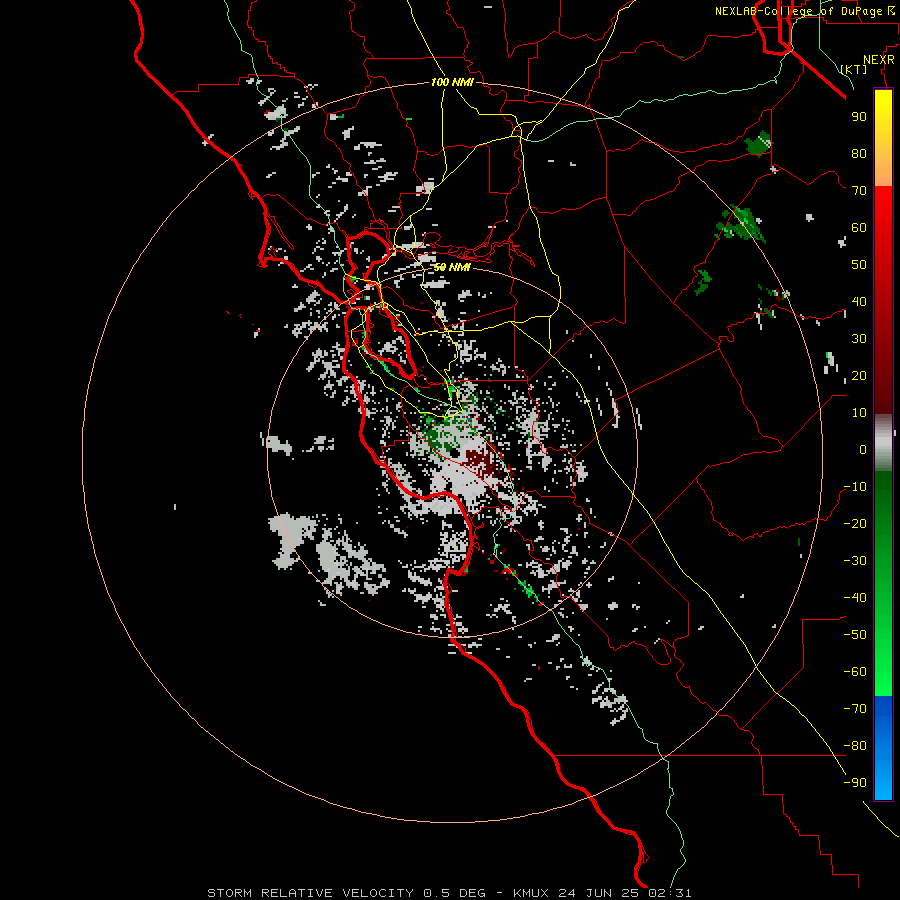
Task: Select the -70 value on the velocity scale
Action: (855, 709)
